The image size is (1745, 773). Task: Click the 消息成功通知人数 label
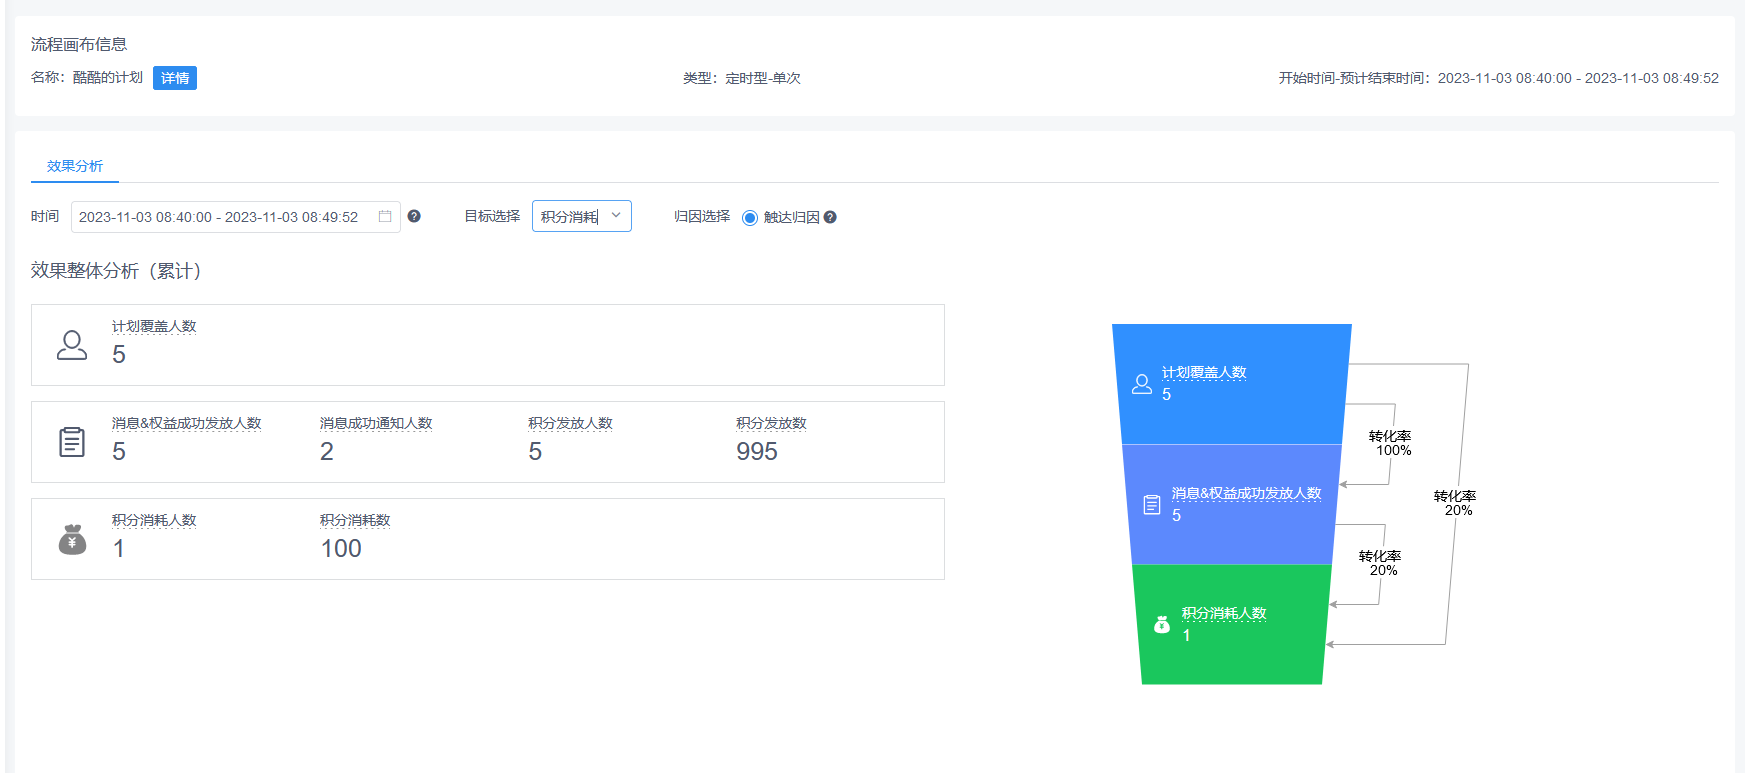tap(376, 424)
